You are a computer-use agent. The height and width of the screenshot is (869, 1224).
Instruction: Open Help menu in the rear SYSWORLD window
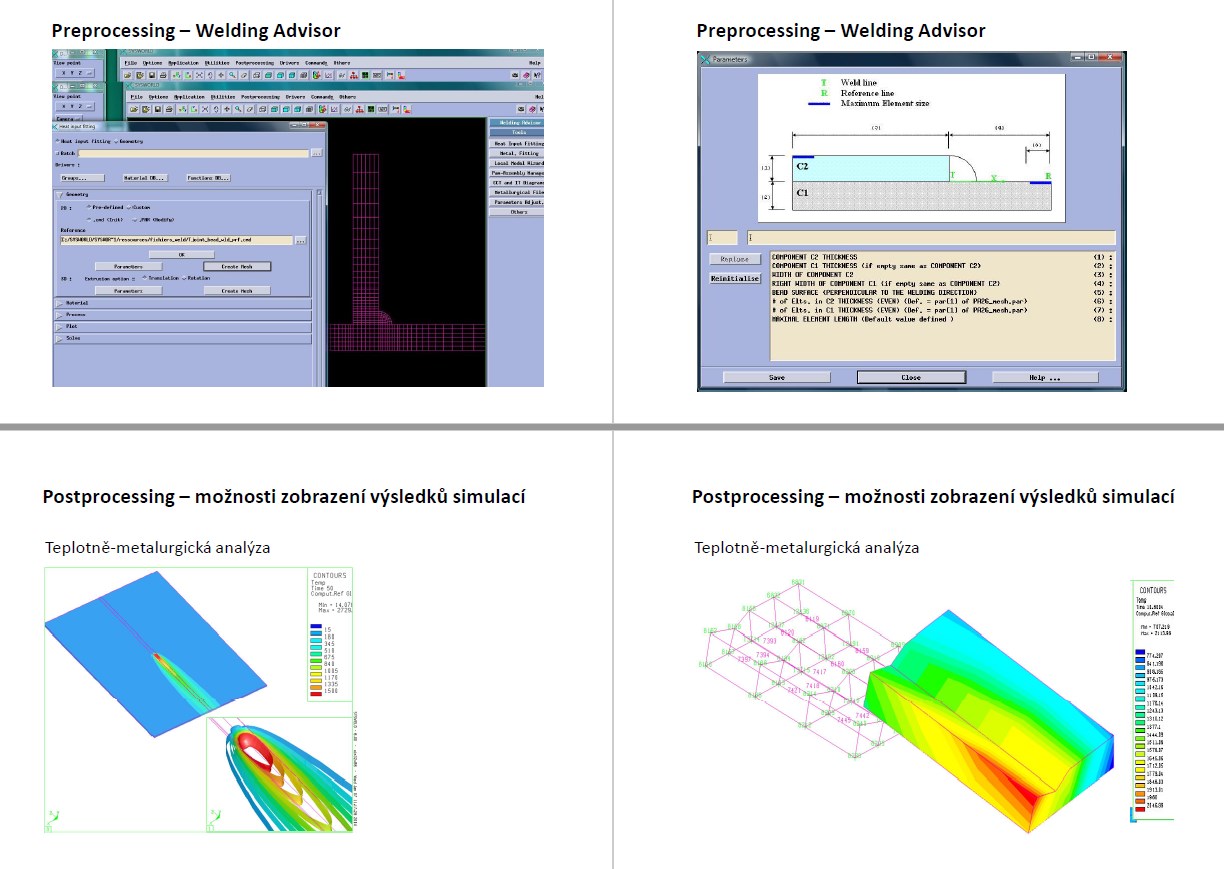pyautogui.click(x=535, y=63)
